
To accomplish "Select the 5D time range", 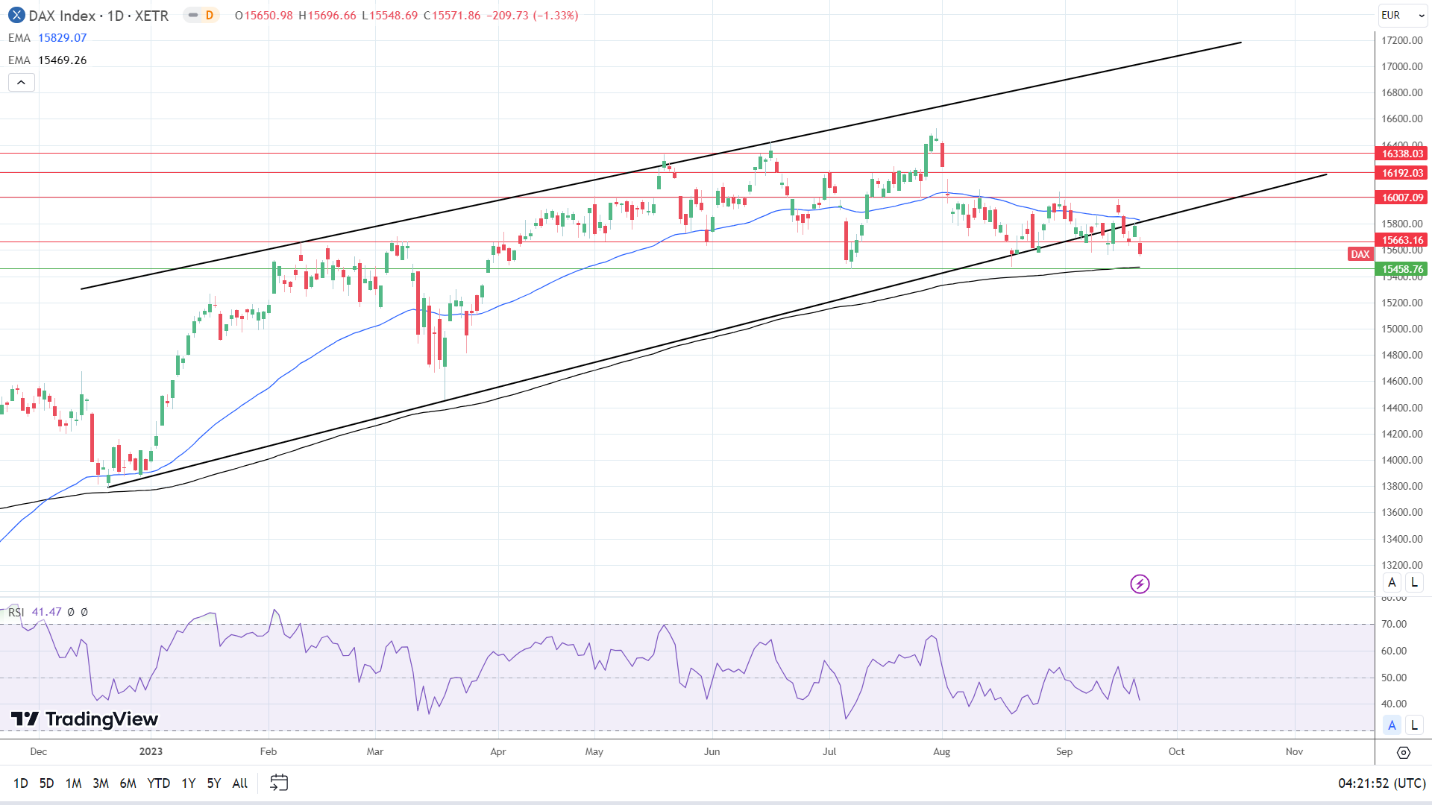I will coord(47,783).
